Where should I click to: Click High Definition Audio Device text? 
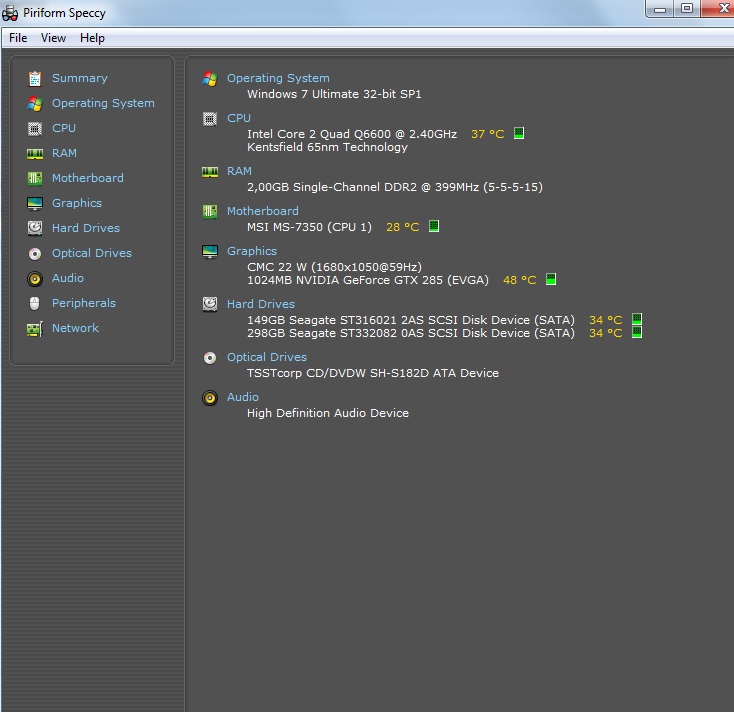(x=328, y=413)
